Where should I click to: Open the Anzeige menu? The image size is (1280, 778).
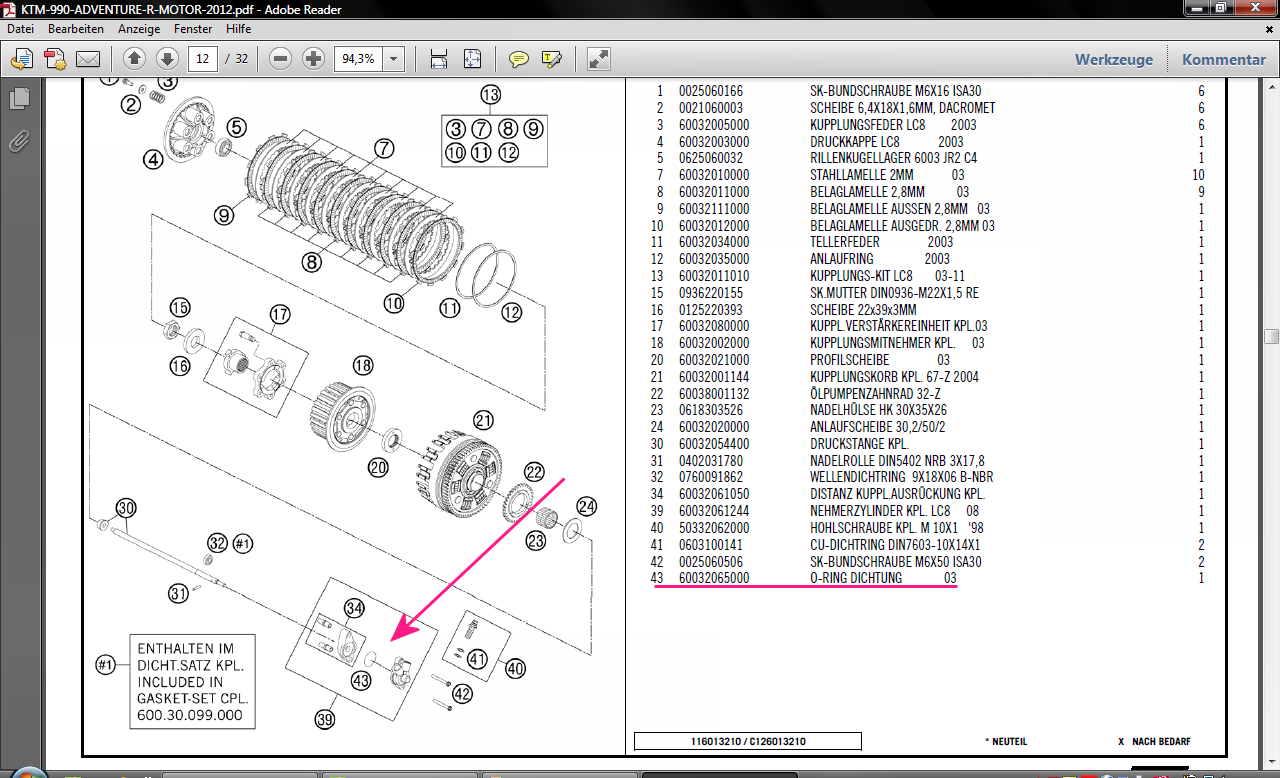(139, 29)
